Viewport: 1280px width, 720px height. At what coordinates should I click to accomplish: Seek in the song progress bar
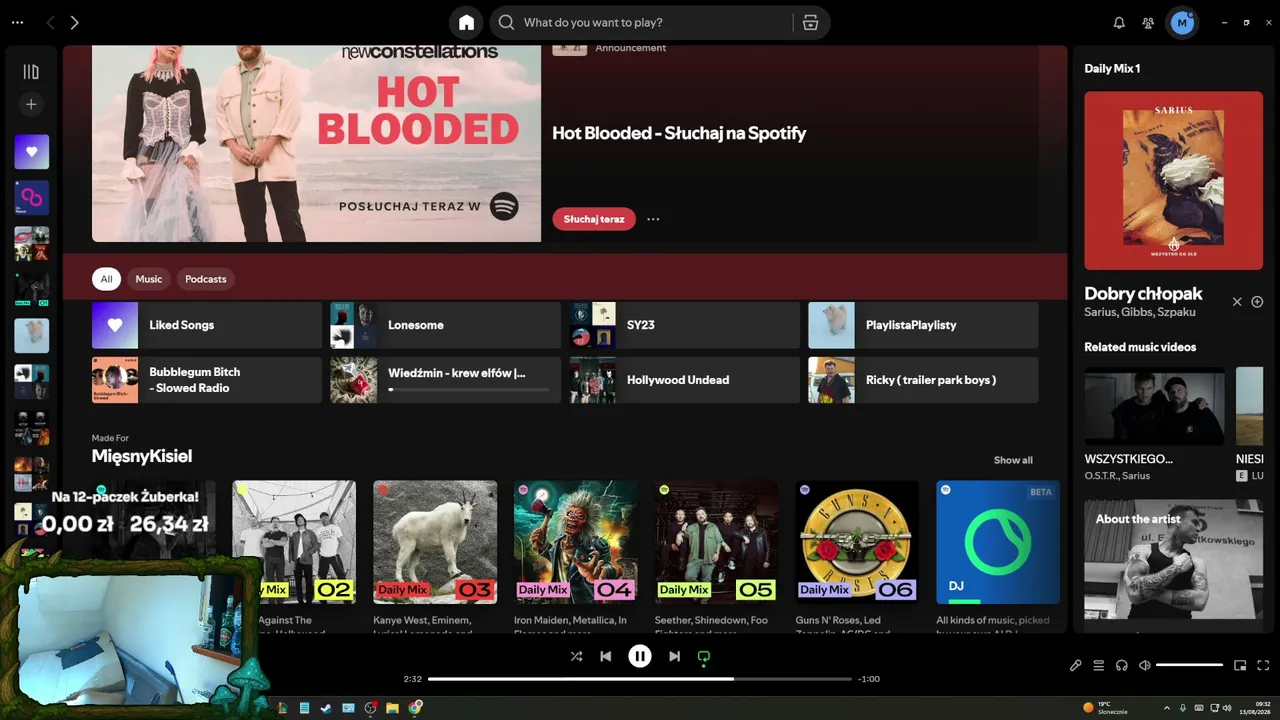pos(640,679)
